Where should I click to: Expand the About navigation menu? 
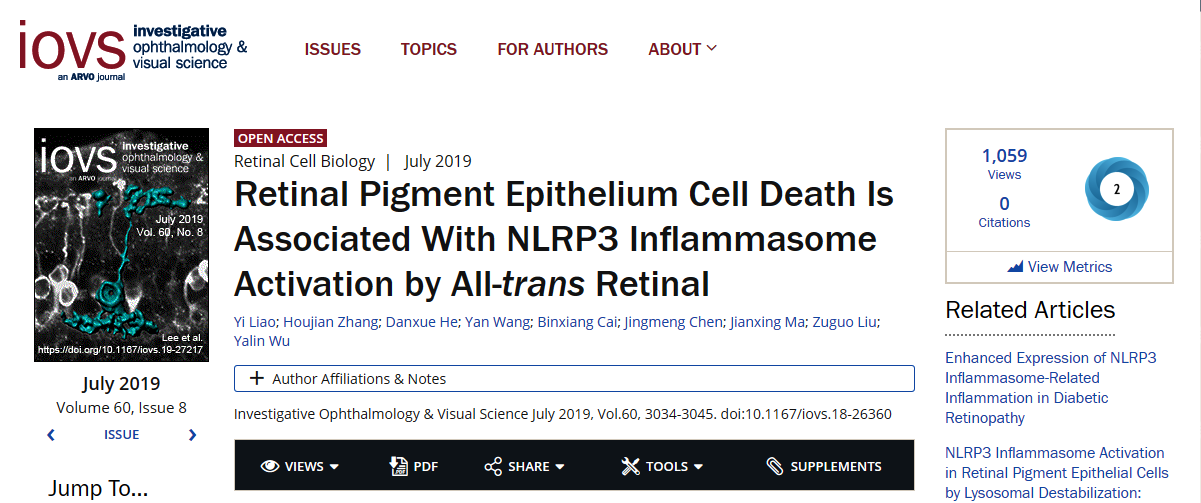tap(682, 49)
